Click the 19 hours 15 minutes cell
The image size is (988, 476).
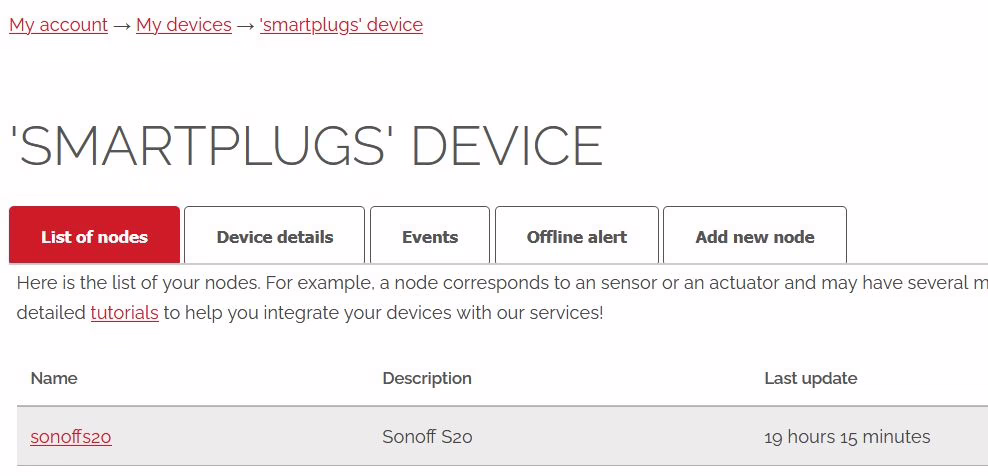pos(847,437)
